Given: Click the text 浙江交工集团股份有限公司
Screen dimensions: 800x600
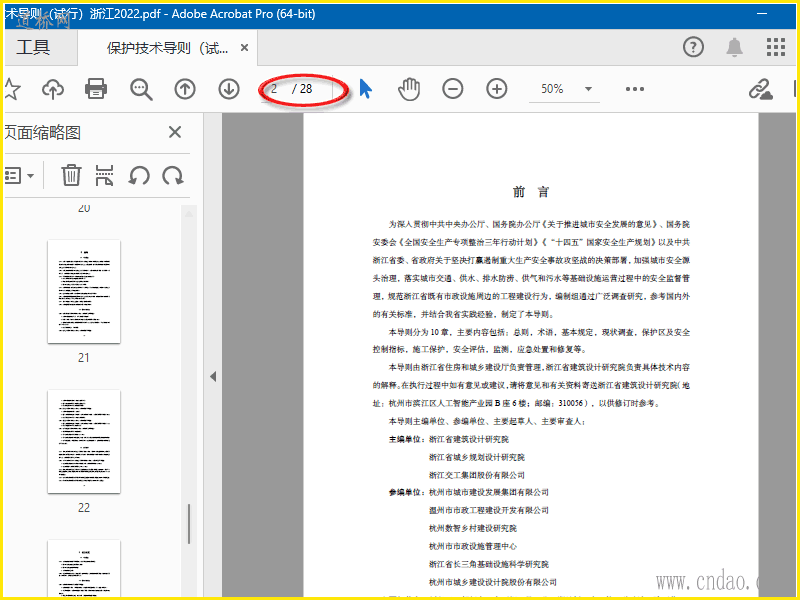Looking at the screenshot, I should point(477,475).
